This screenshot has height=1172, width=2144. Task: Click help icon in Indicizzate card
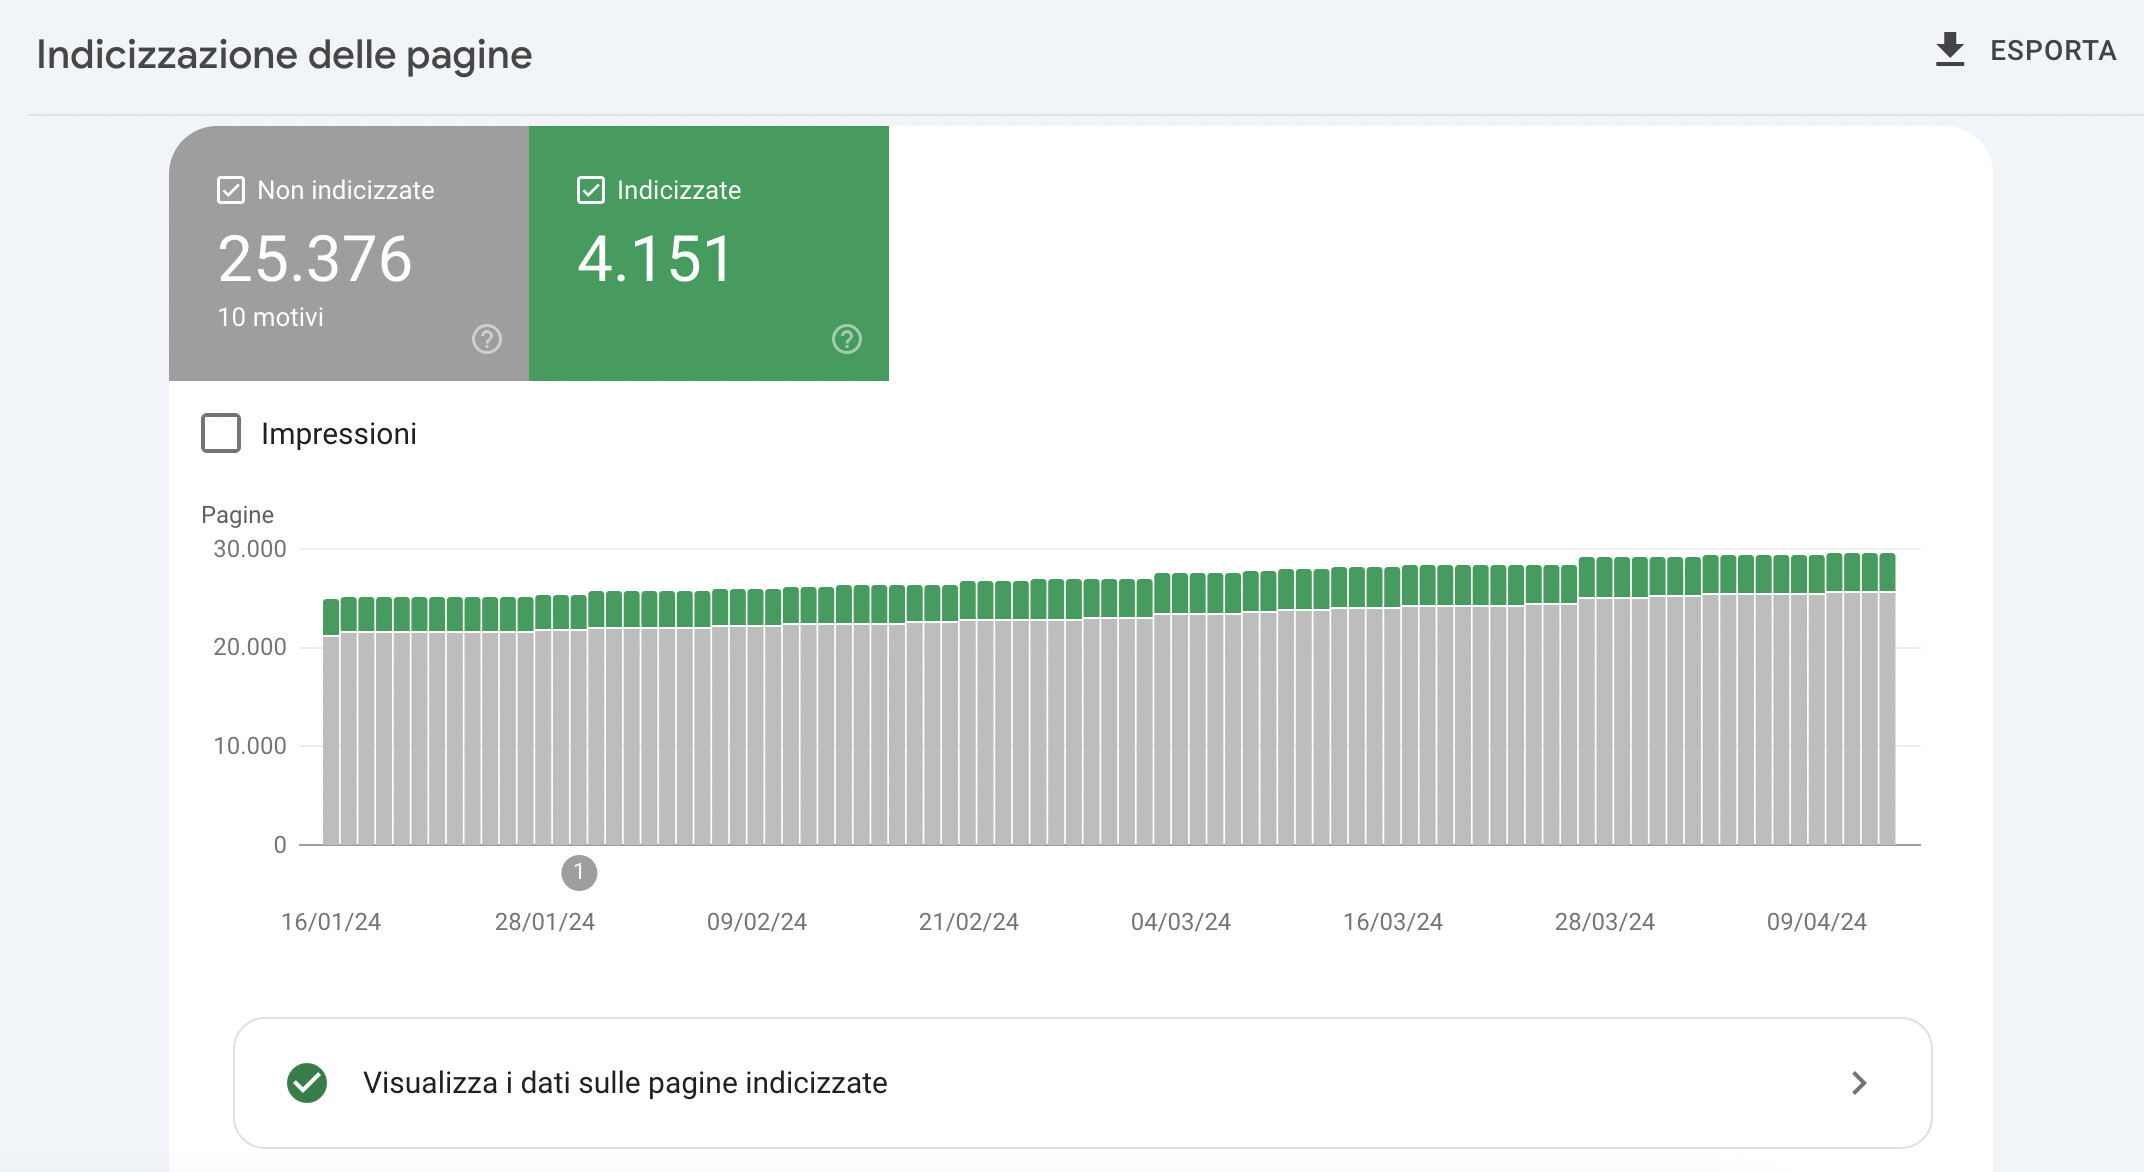847,339
